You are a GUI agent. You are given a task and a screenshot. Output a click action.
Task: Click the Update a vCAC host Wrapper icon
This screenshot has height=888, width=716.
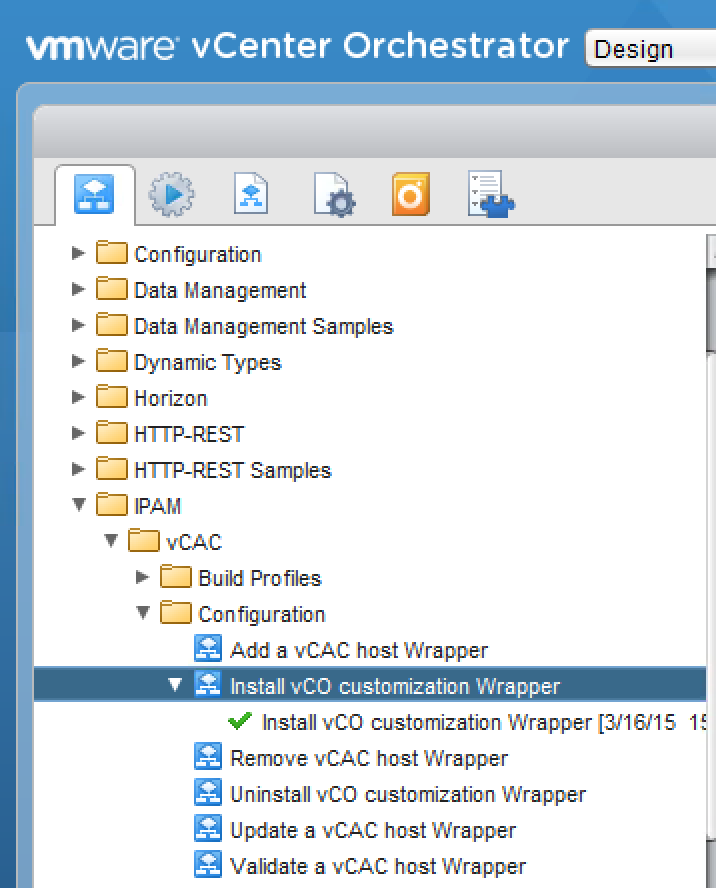(208, 829)
